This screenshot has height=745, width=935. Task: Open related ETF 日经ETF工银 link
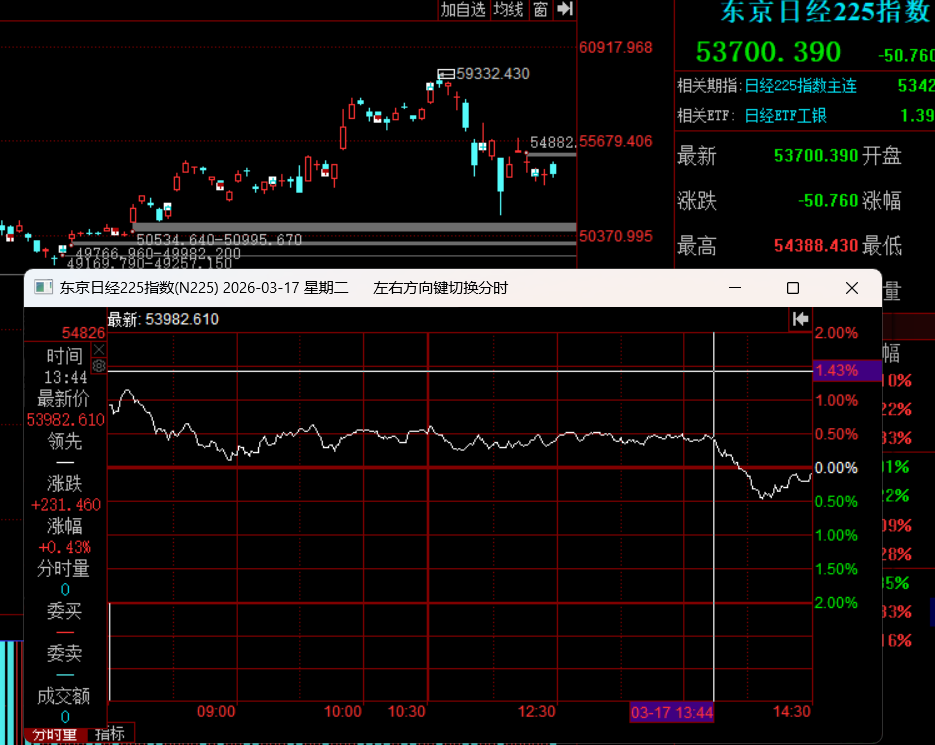click(x=786, y=115)
